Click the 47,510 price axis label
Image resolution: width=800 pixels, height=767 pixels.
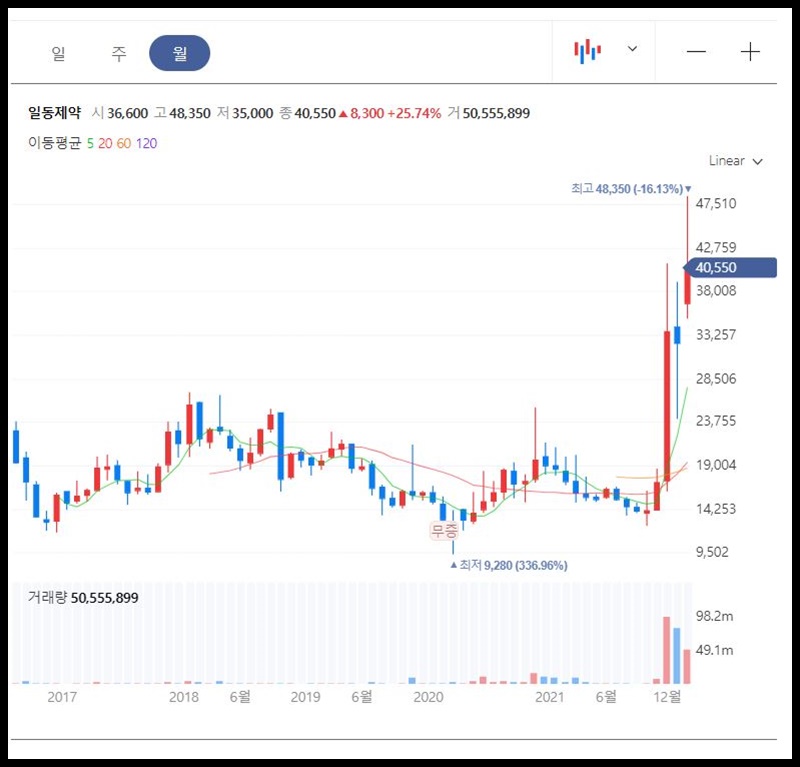(716, 204)
